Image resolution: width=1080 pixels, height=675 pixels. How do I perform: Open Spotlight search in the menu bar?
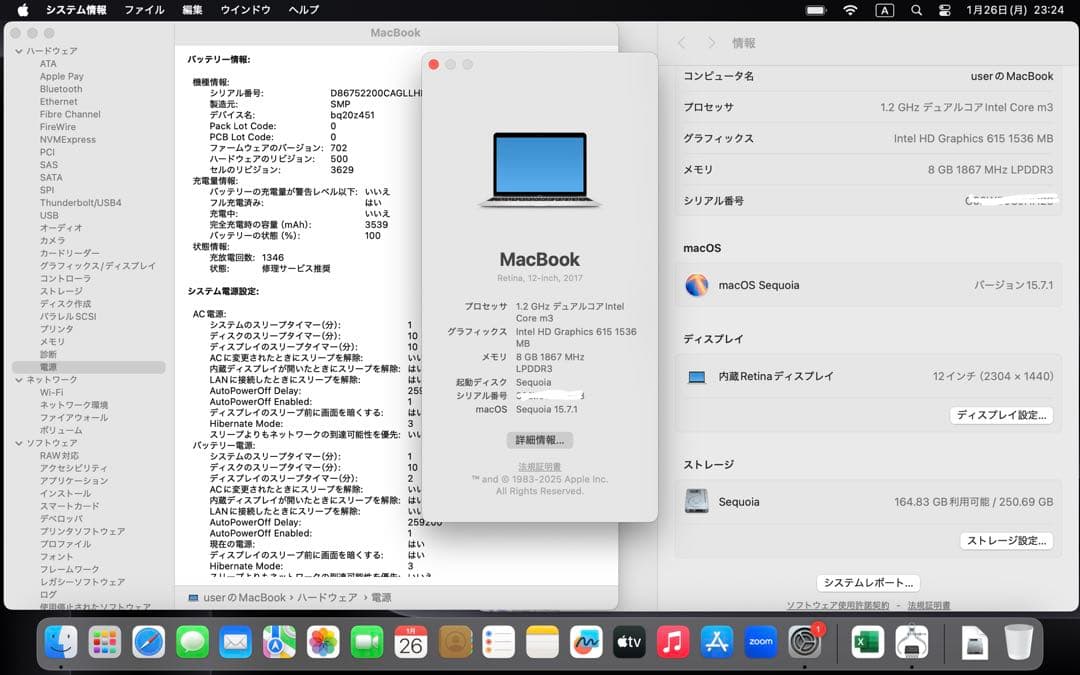(x=916, y=11)
